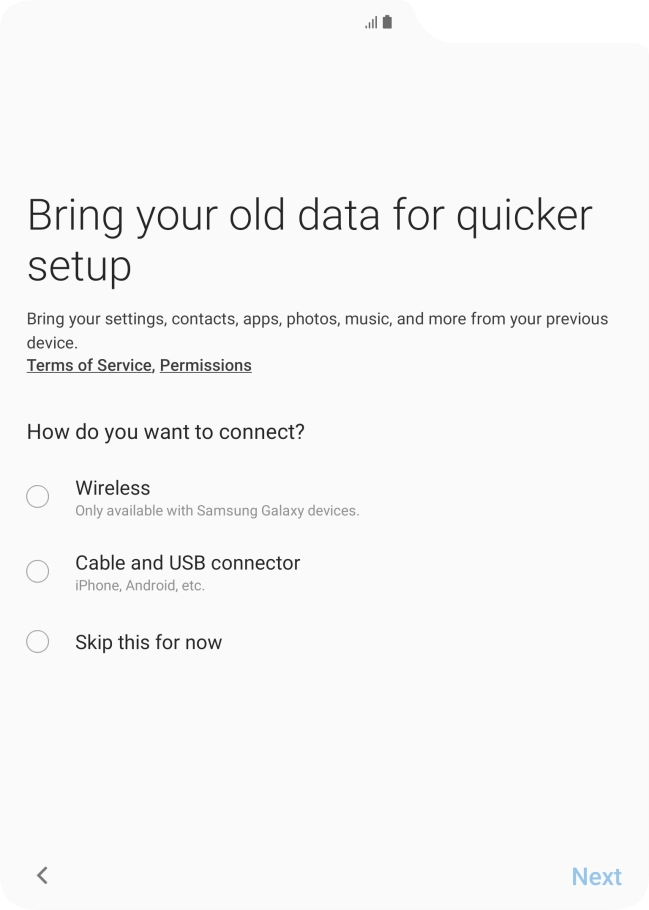The height and width of the screenshot is (910, 649).
Task: Tap the How do you want to connect heading
Action: pos(165,432)
